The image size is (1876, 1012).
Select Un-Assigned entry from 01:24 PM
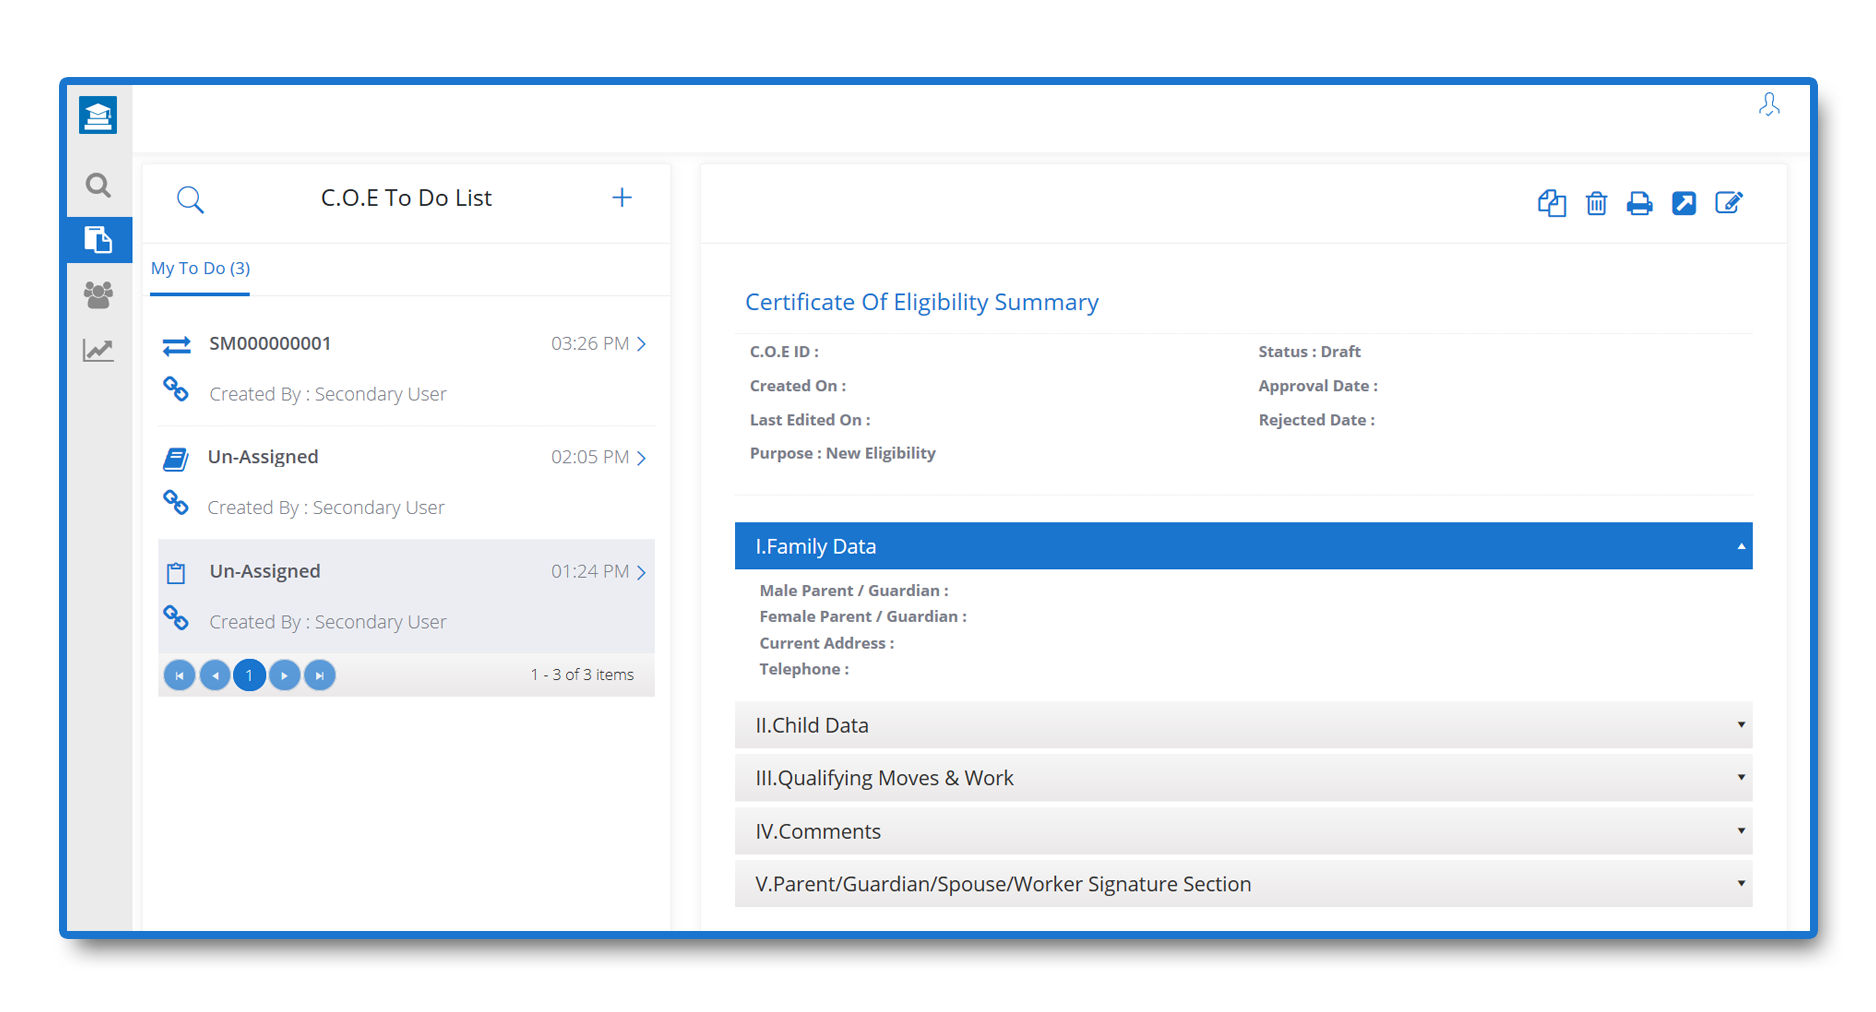tap(406, 596)
